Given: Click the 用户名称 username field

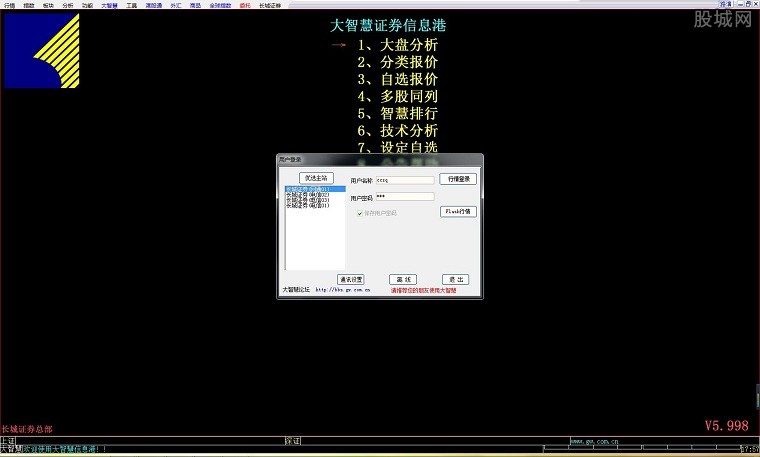Looking at the screenshot, I should [404, 180].
